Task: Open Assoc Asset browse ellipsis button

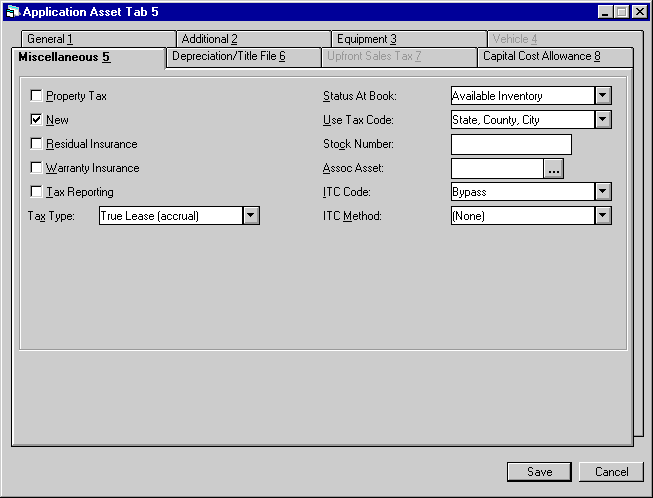Action: (553, 168)
